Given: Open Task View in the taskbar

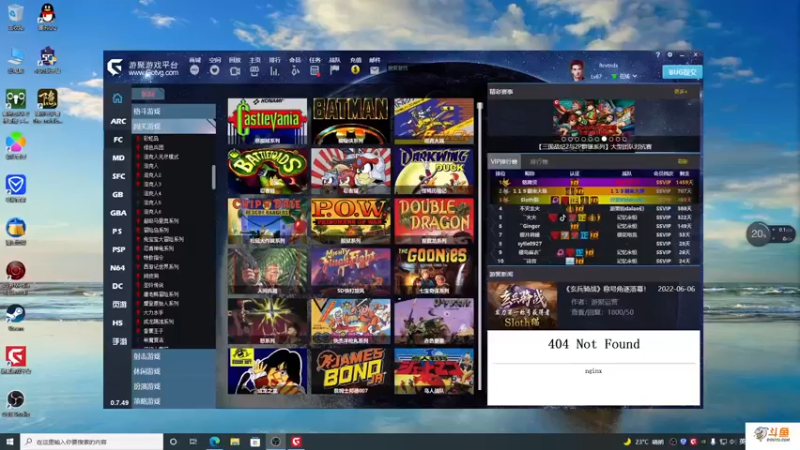Looking at the screenshot, I should point(193,441).
